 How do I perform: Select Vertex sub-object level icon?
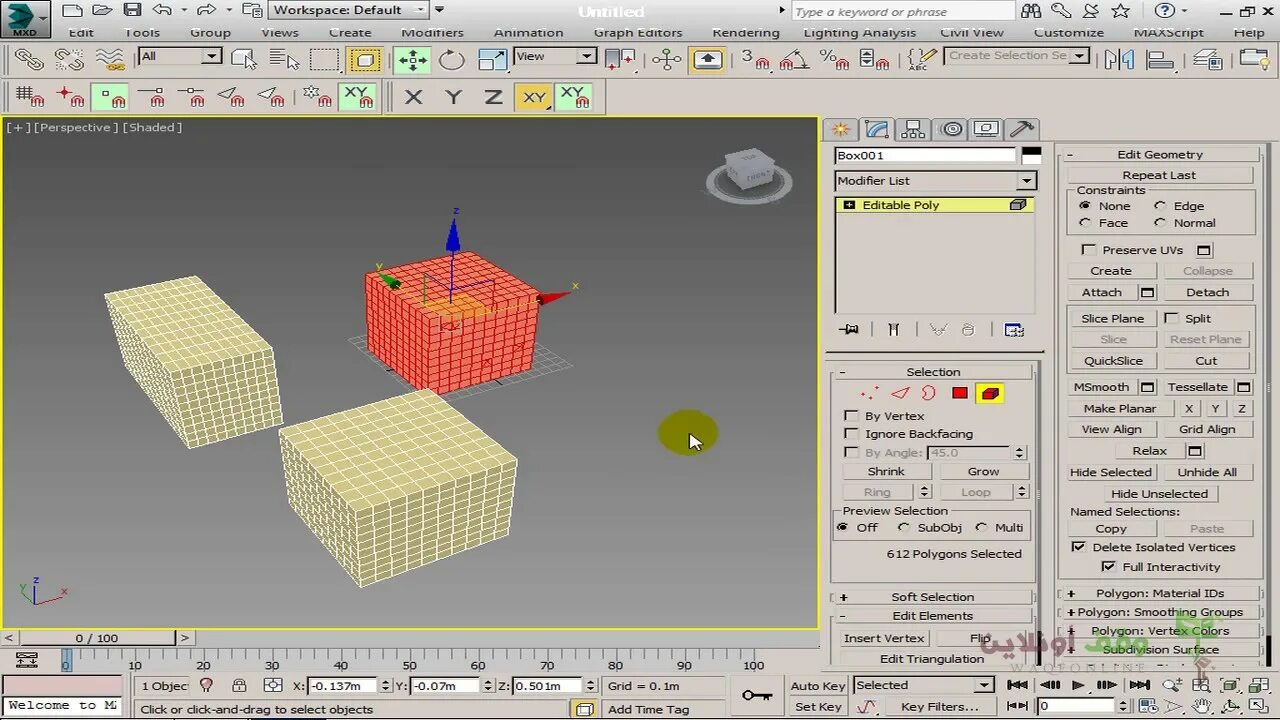(x=869, y=394)
